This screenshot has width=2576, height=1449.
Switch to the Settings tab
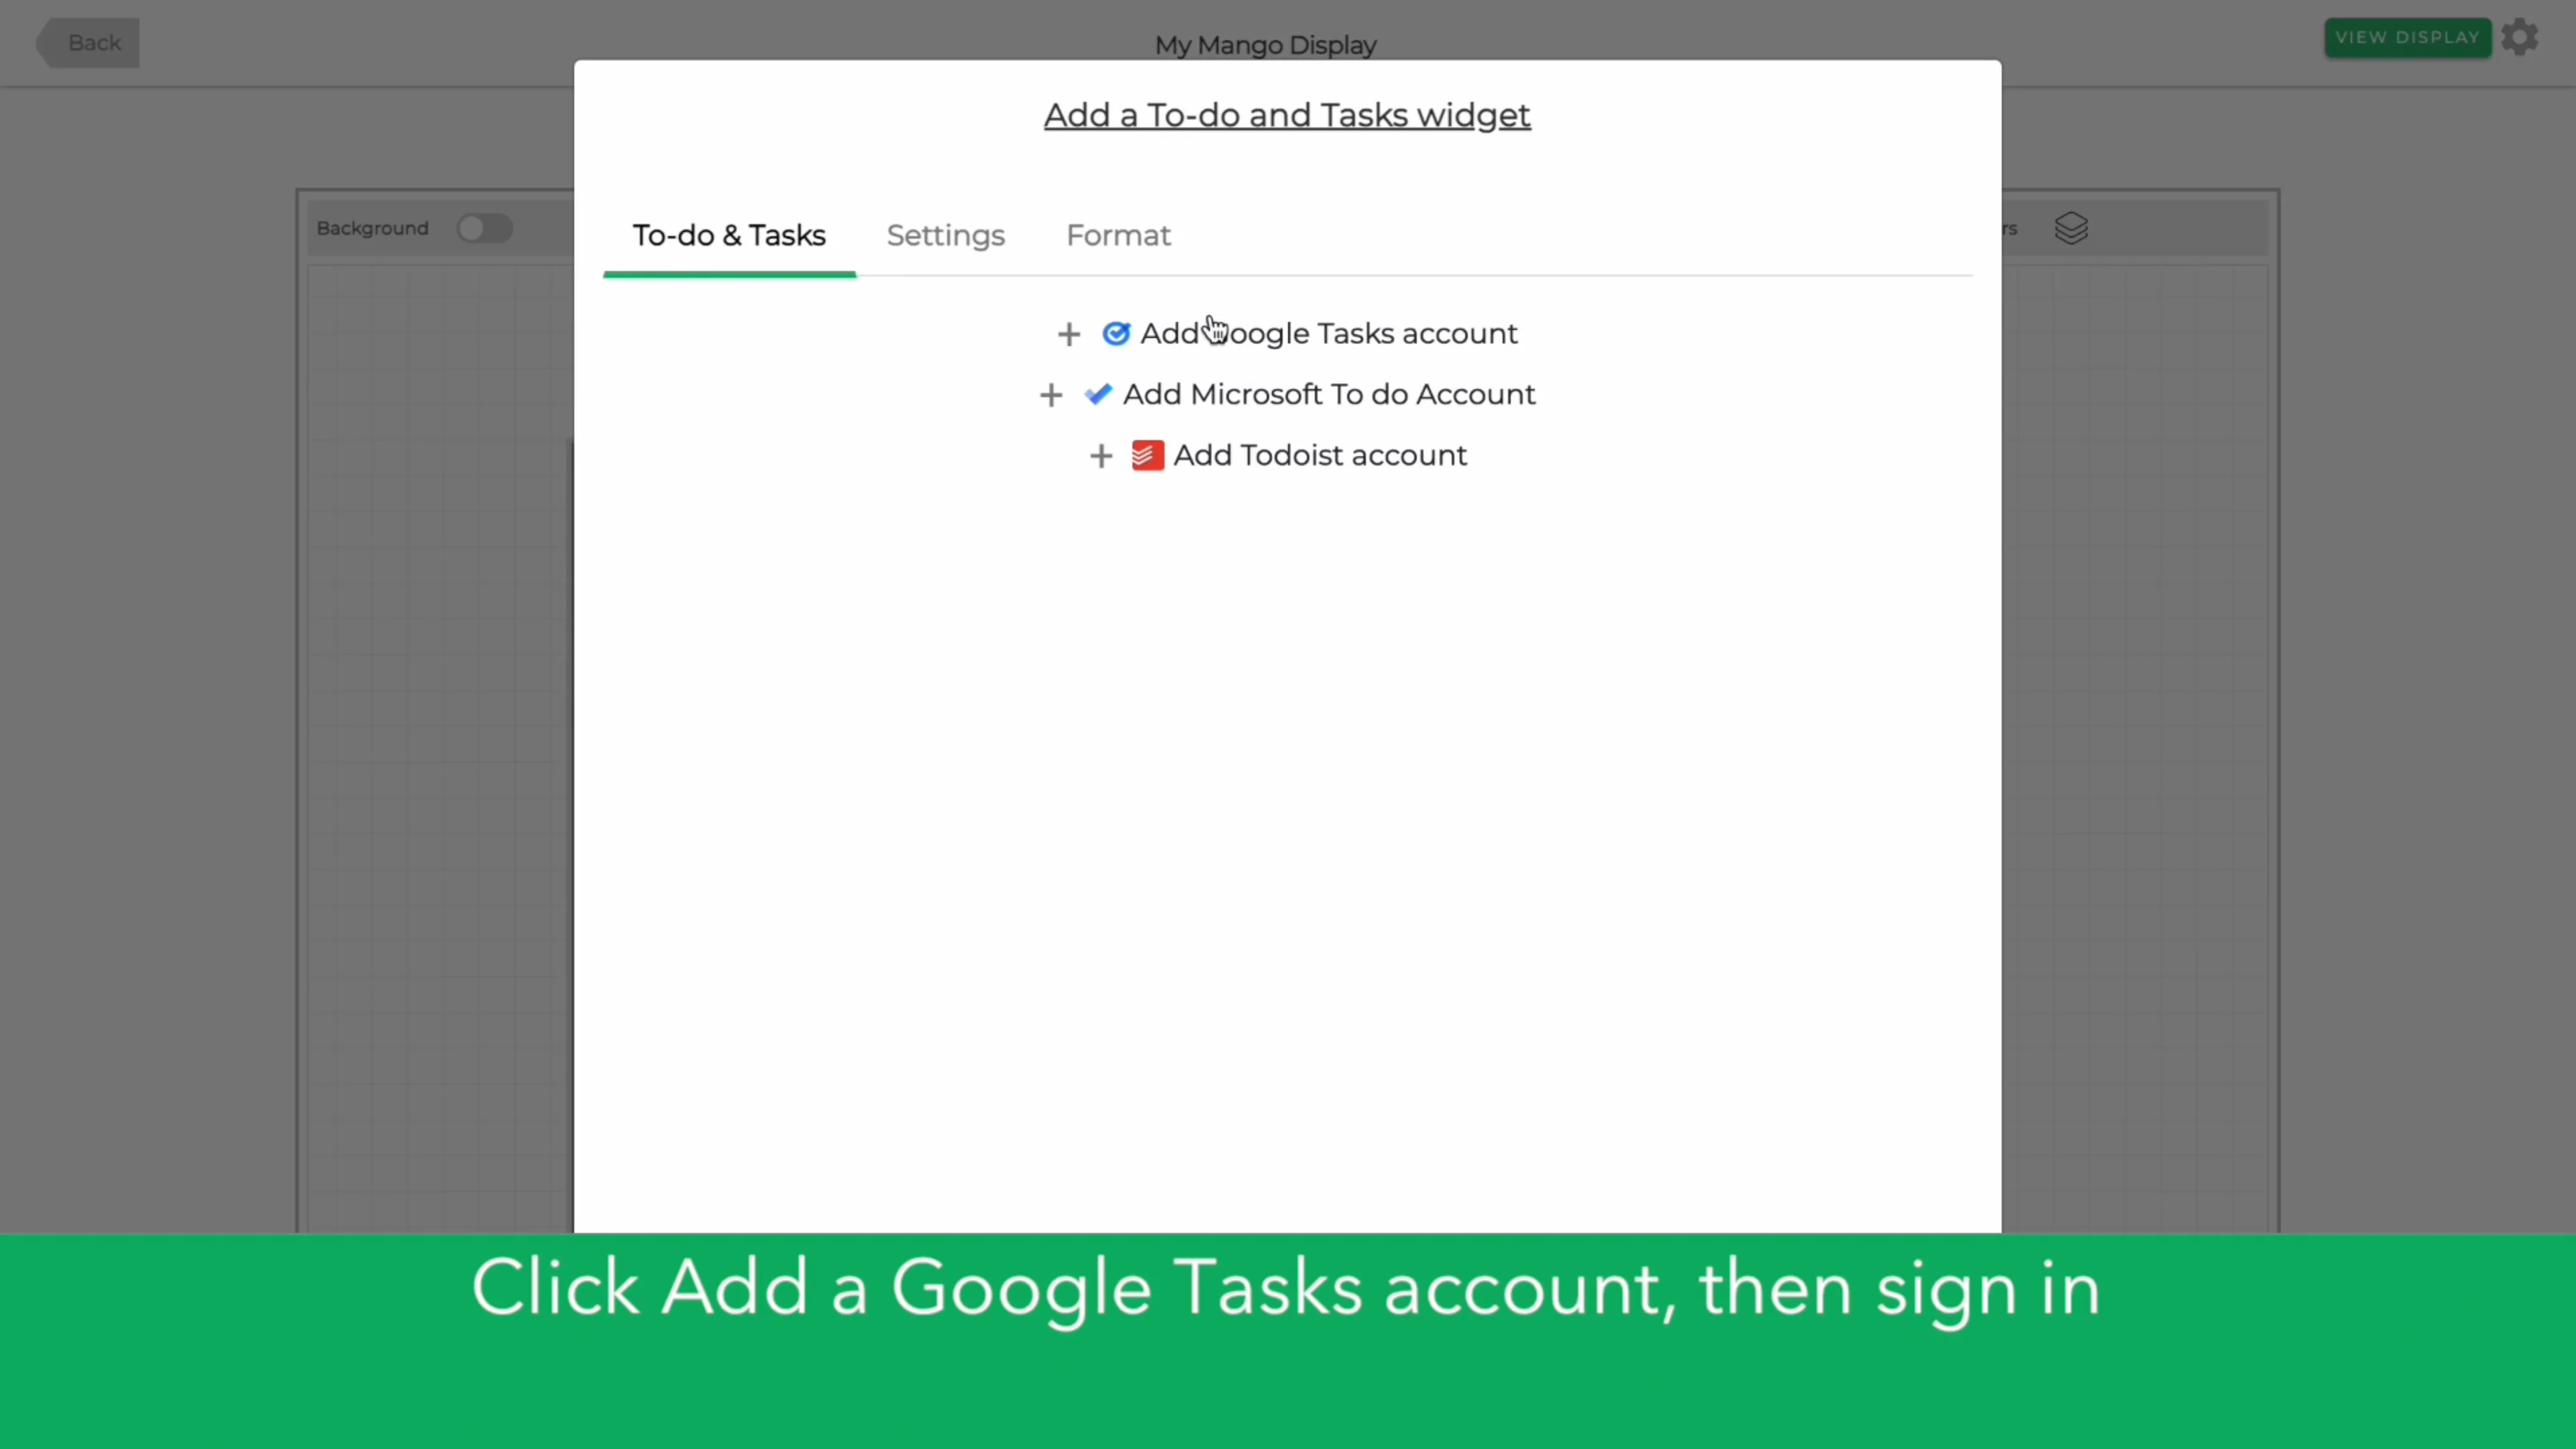[x=945, y=236]
